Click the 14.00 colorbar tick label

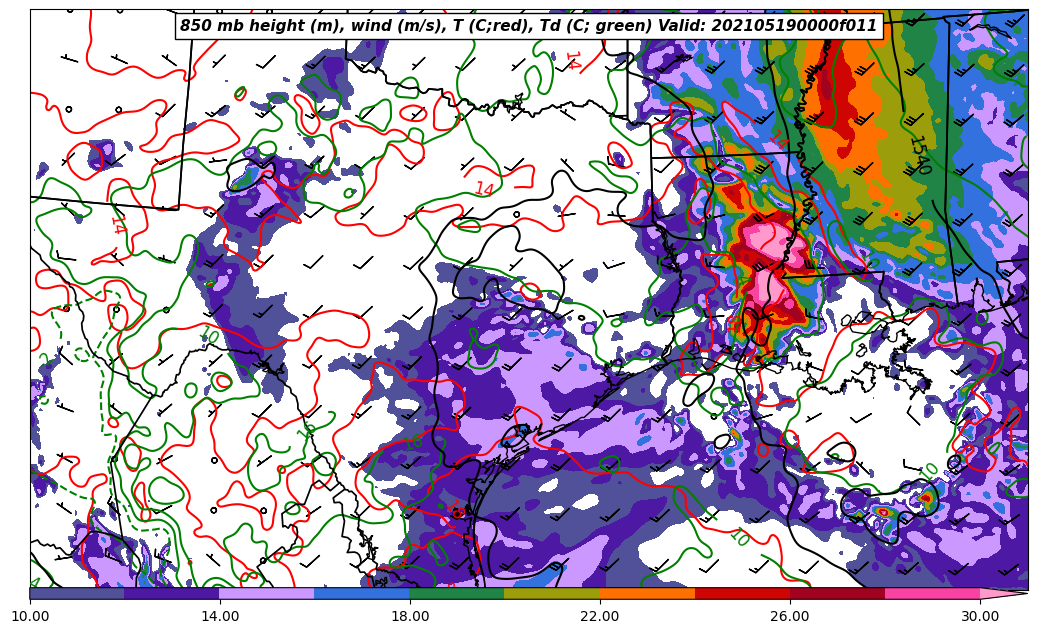pyautogui.click(x=220, y=616)
